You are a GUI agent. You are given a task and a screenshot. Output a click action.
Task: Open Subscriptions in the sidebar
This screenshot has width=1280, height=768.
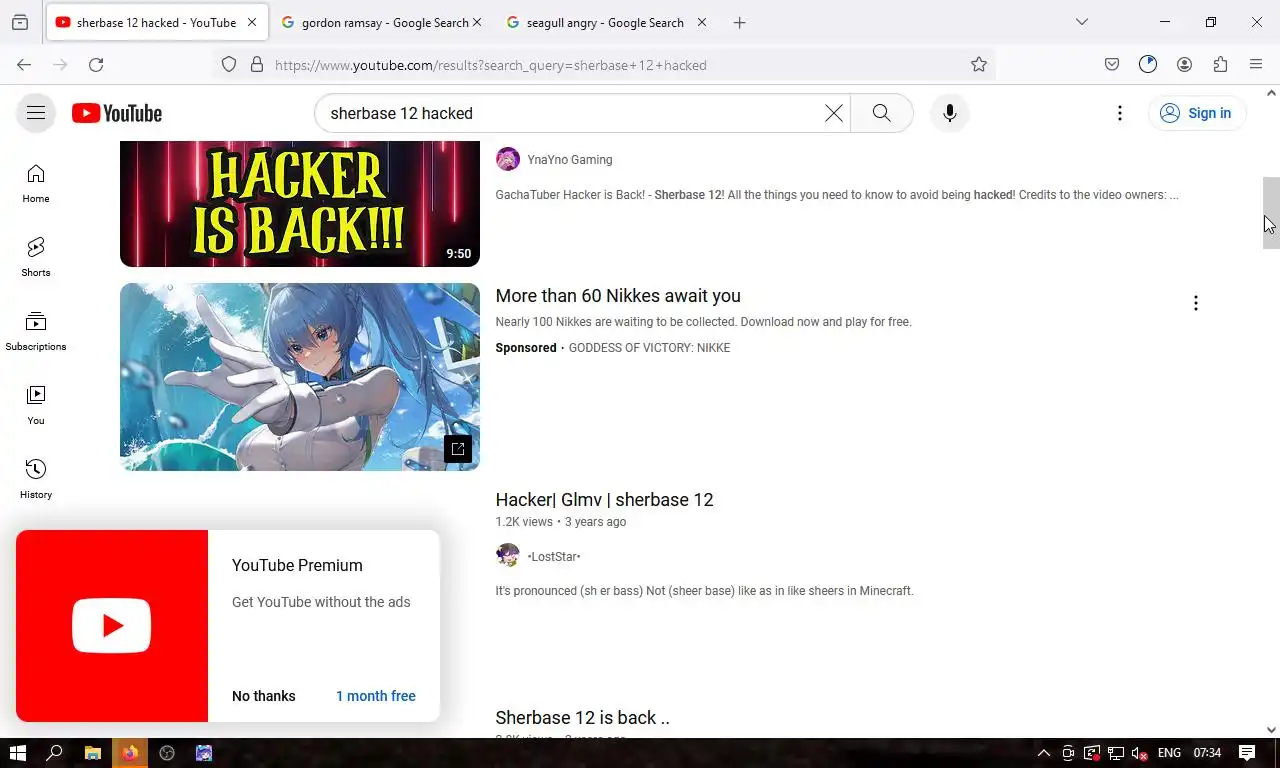point(36,332)
